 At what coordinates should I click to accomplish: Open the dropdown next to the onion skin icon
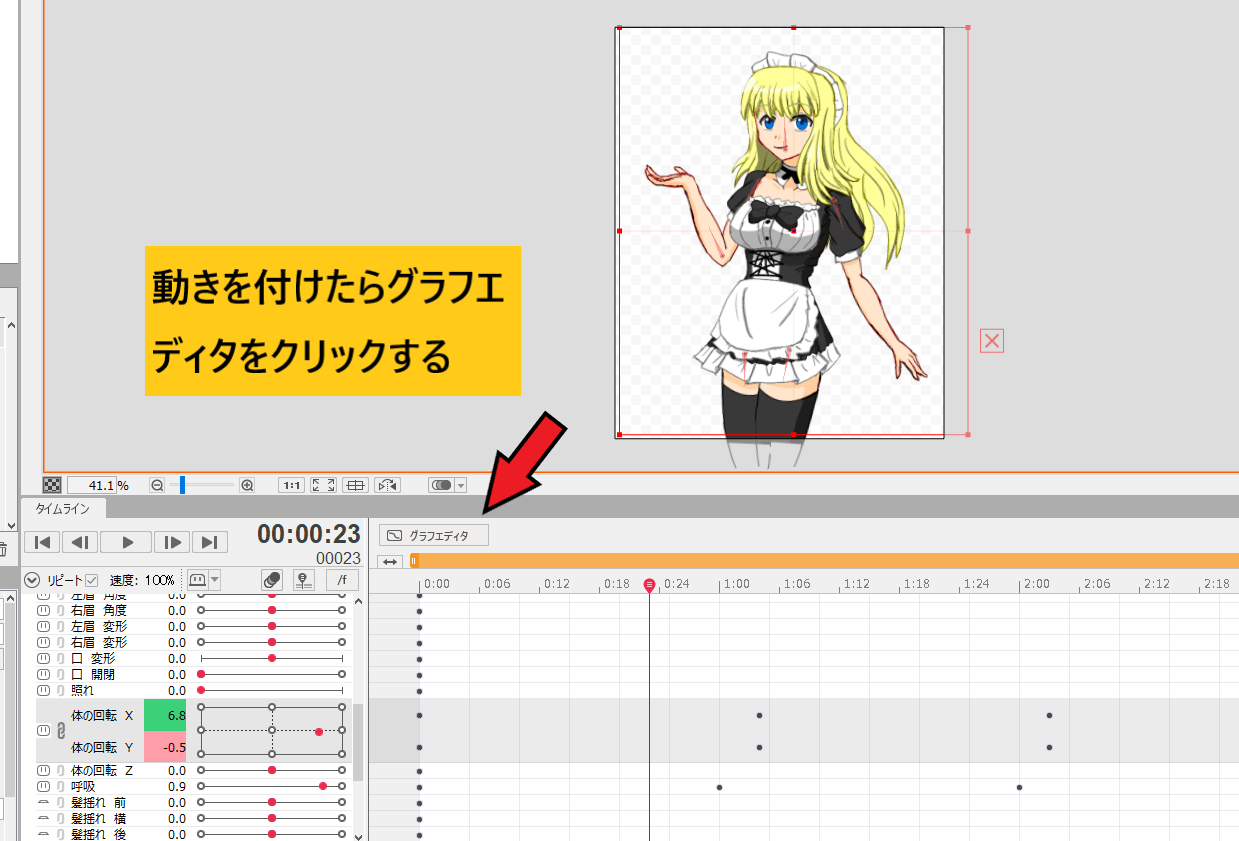click(214, 580)
